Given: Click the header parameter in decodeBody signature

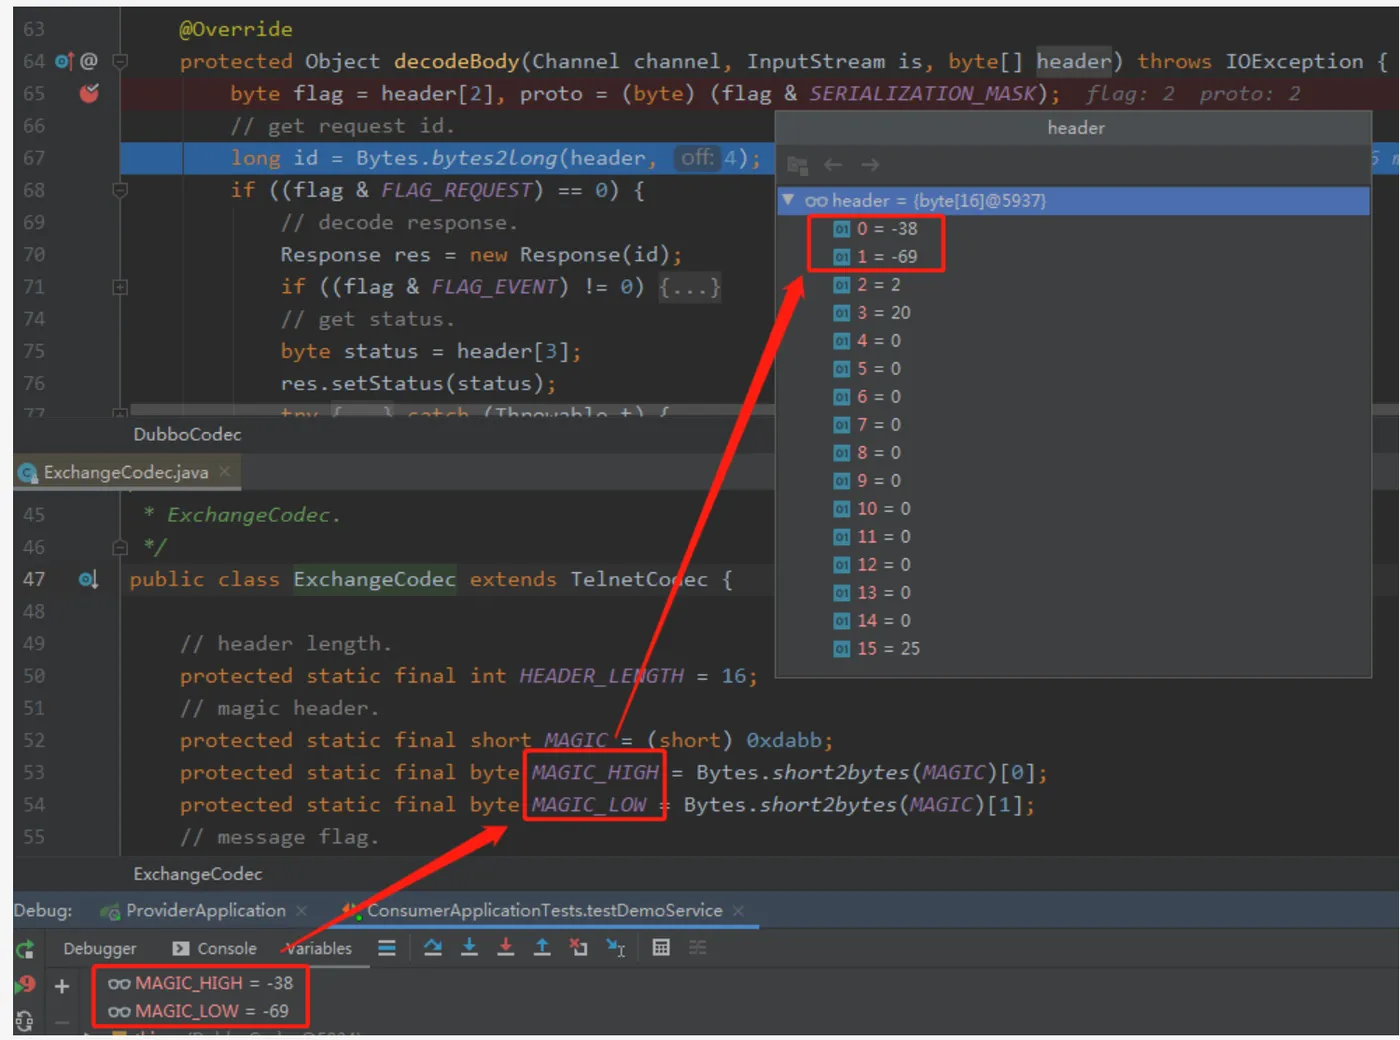Looking at the screenshot, I should 1073,61.
